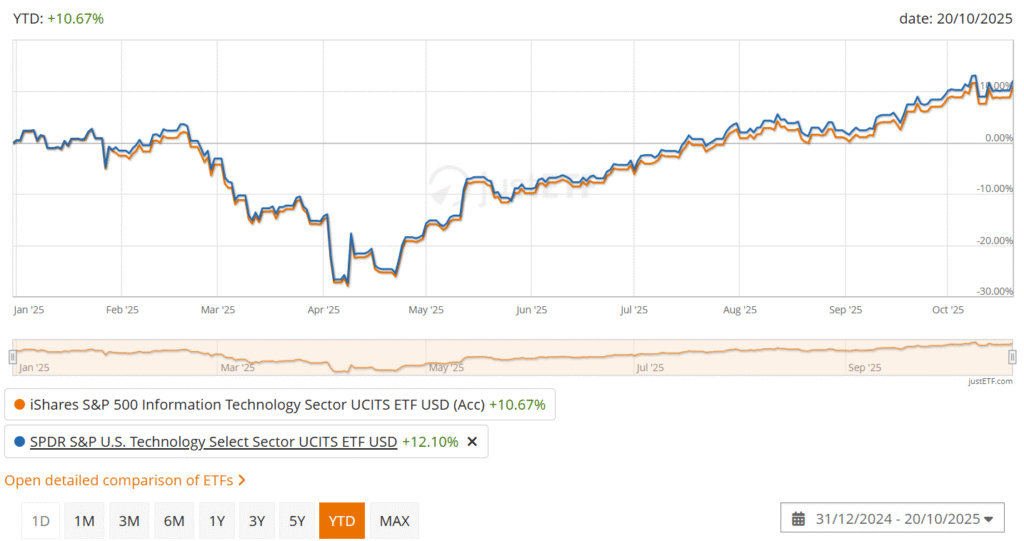The width and height of the screenshot is (1024, 541).
Task: Remove the SPDR ETF using the X icon
Action: (473, 442)
